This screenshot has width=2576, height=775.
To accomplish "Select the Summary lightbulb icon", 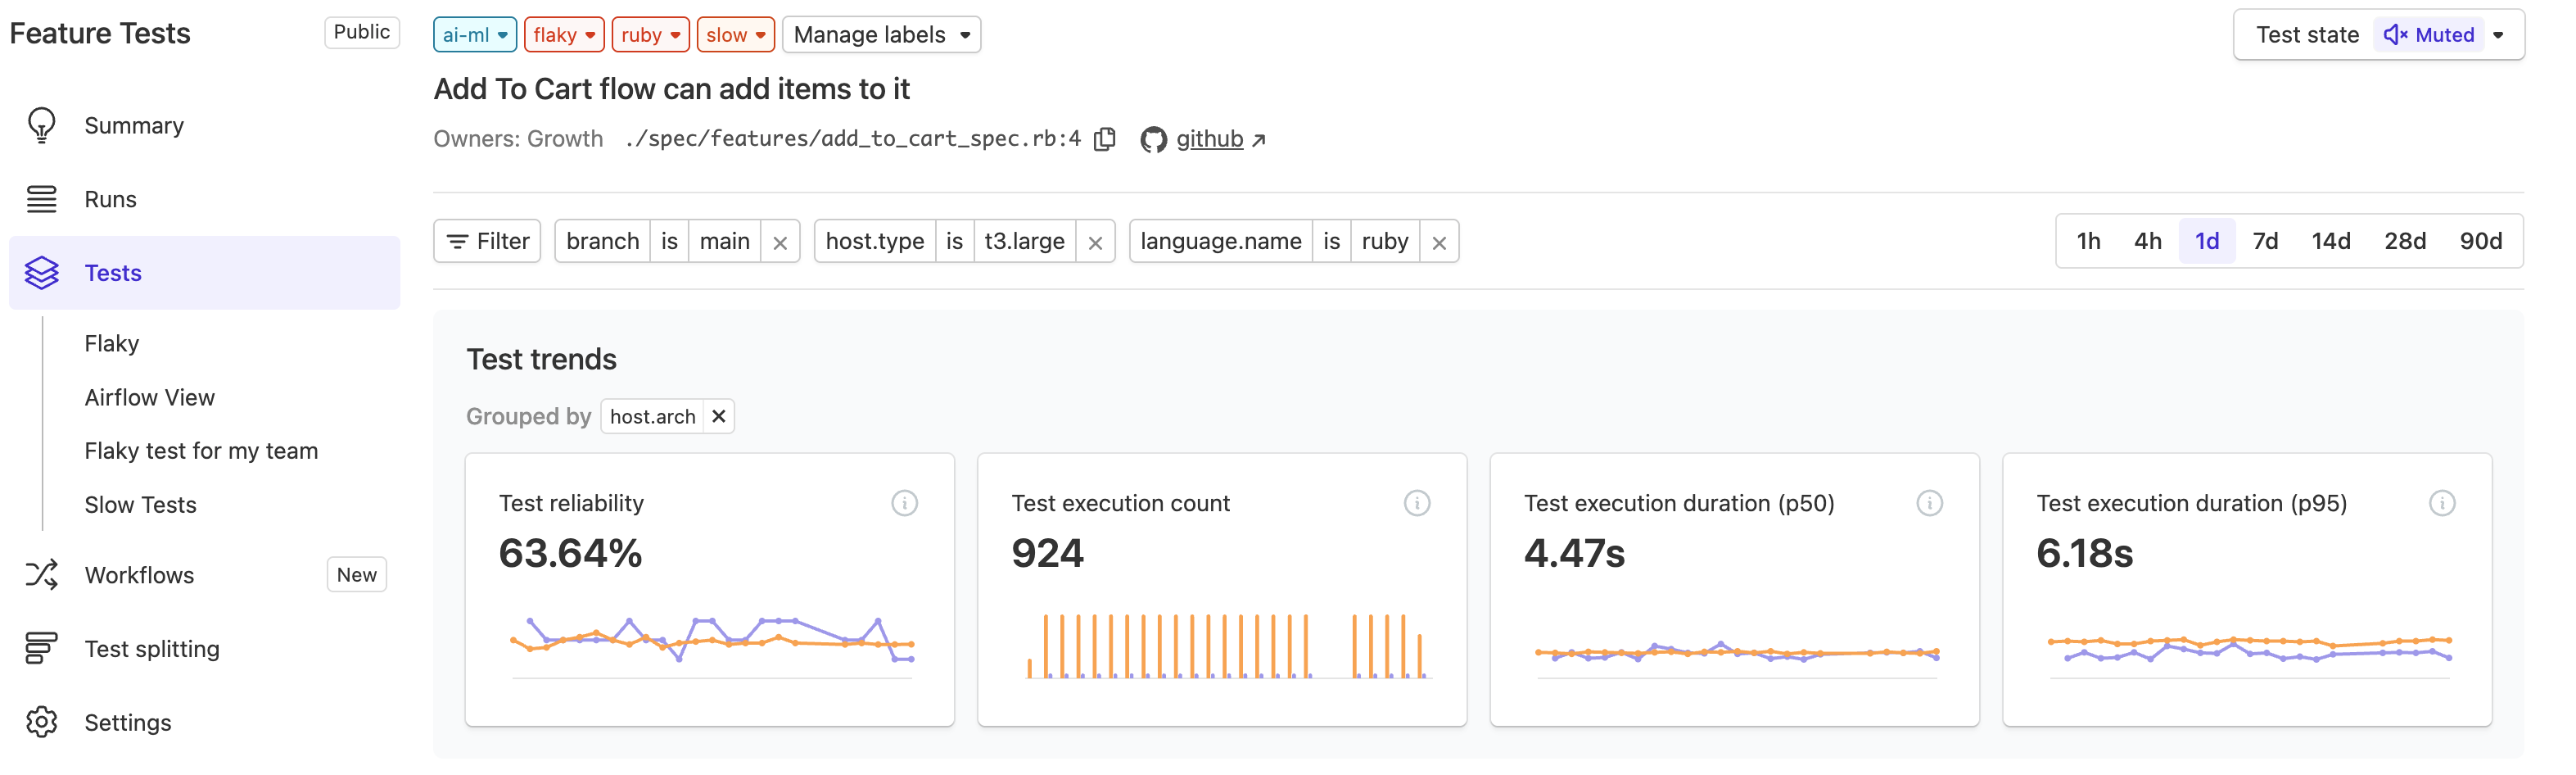I will coord(42,125).
